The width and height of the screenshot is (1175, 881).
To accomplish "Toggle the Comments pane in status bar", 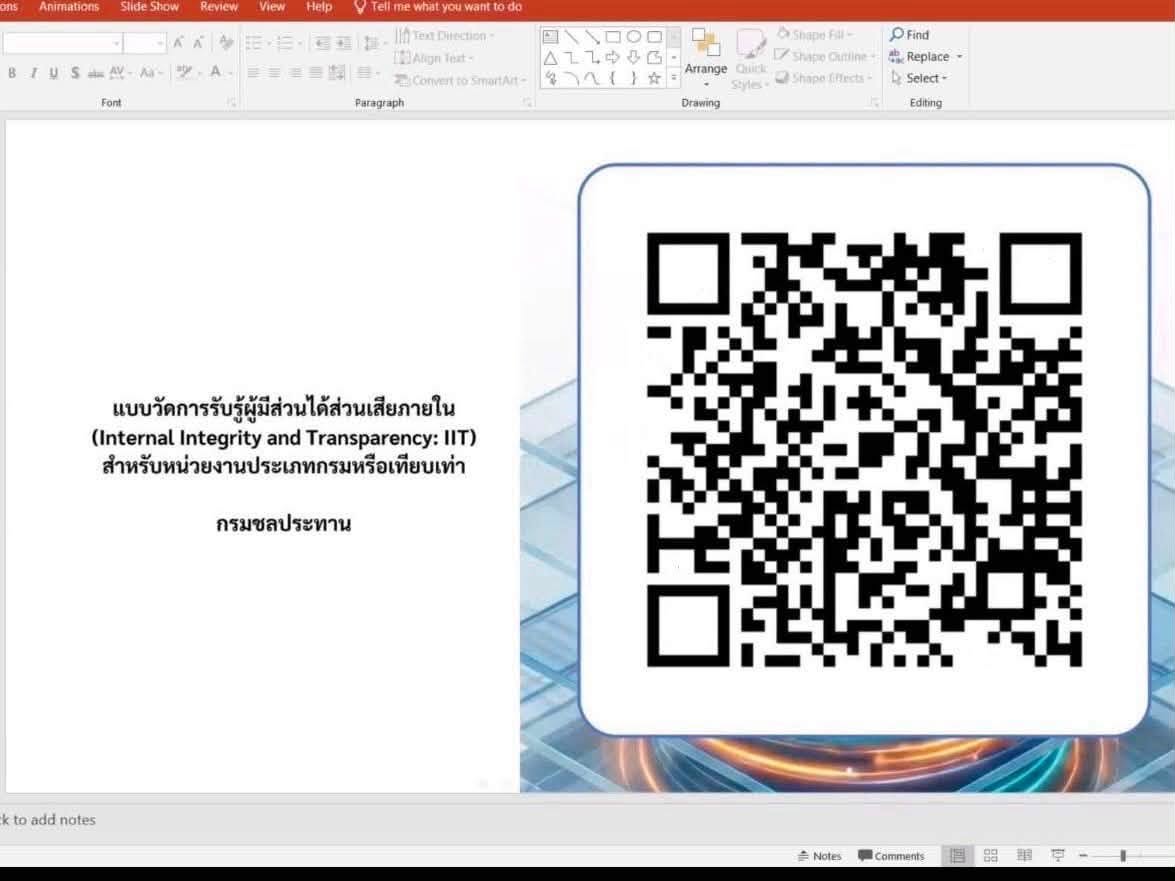I will pyautogui.click(x=892, y=856).
